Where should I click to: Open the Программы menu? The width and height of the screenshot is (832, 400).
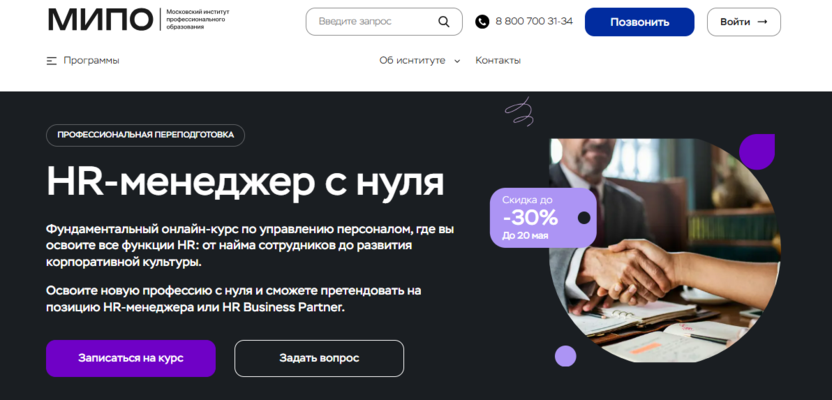(91, 60)
